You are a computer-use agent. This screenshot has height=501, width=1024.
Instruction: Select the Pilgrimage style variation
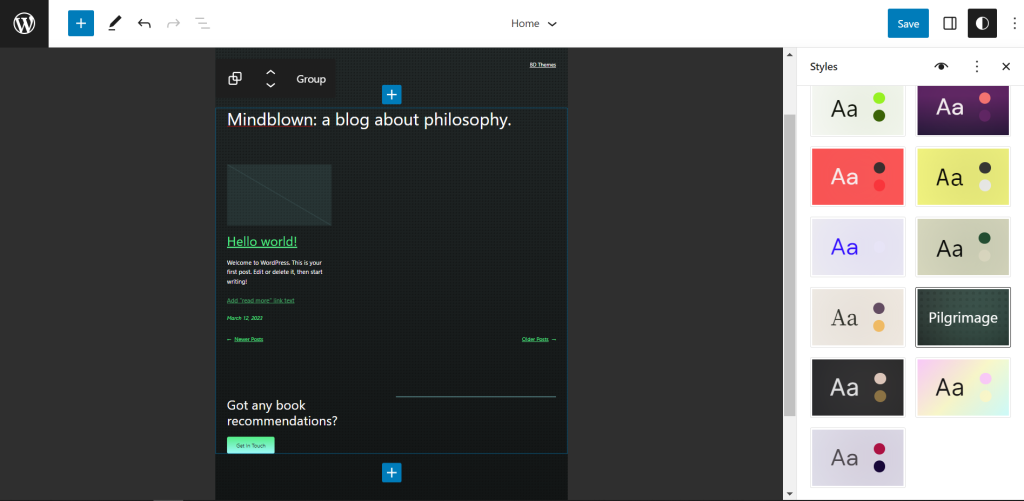(x=963, y=317)
